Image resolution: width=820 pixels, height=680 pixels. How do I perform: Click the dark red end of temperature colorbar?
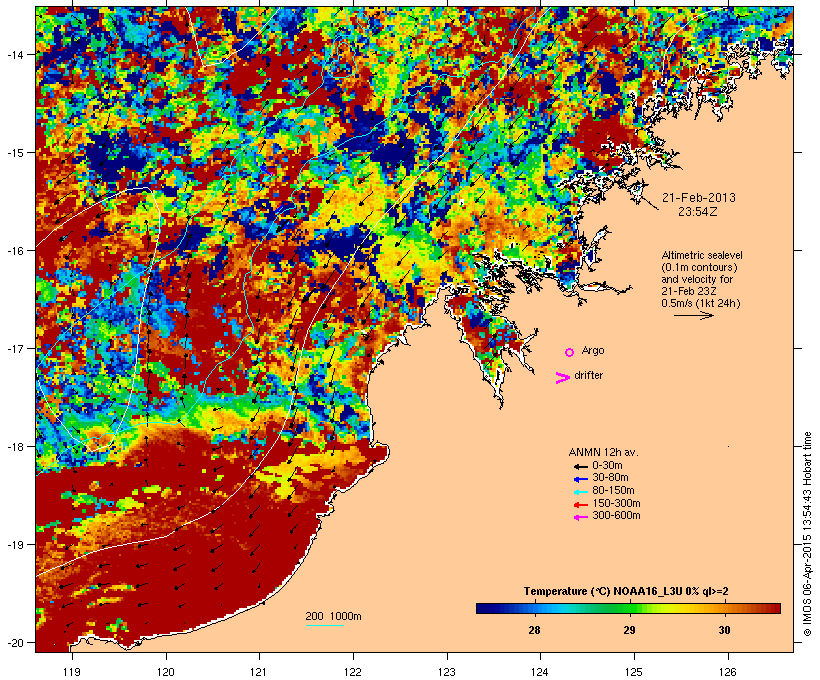click(775, 608)
